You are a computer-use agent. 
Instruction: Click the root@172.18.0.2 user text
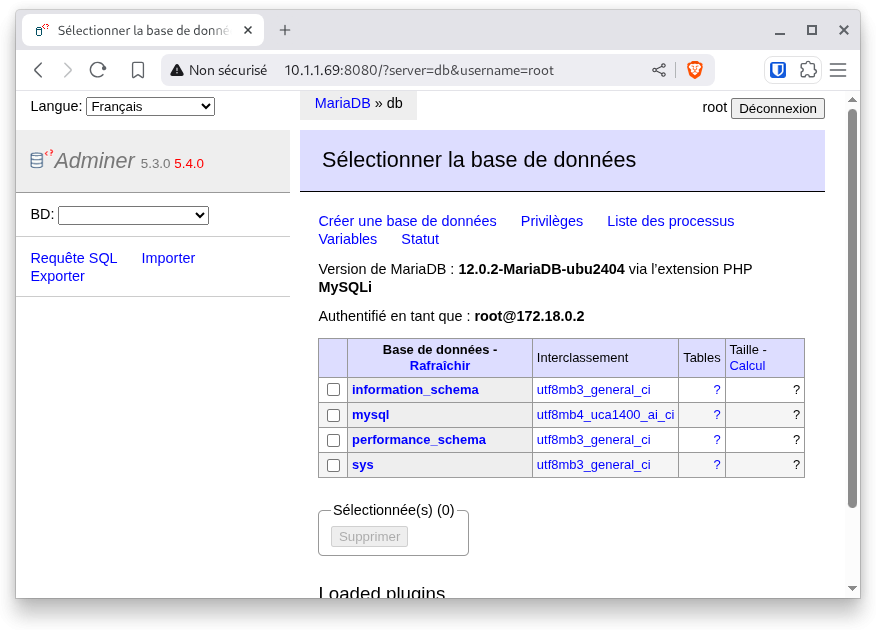pos(529,316)
